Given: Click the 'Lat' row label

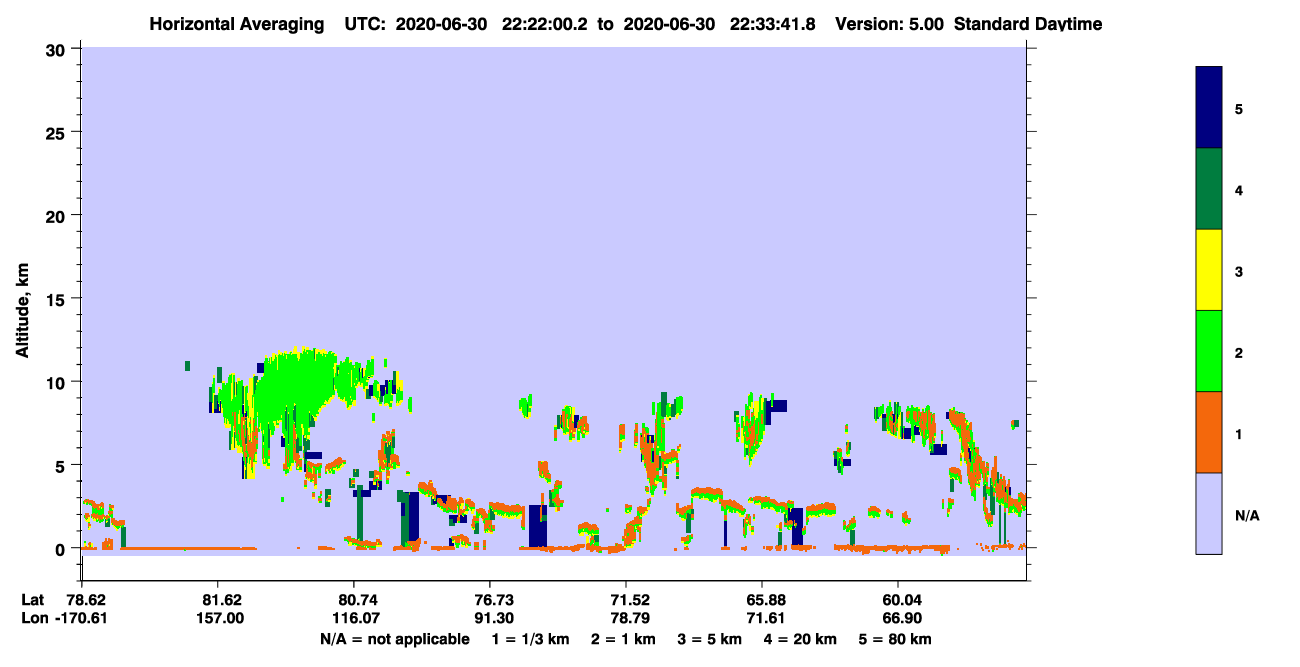Looking at the screenshot, I should coord(32,600).
